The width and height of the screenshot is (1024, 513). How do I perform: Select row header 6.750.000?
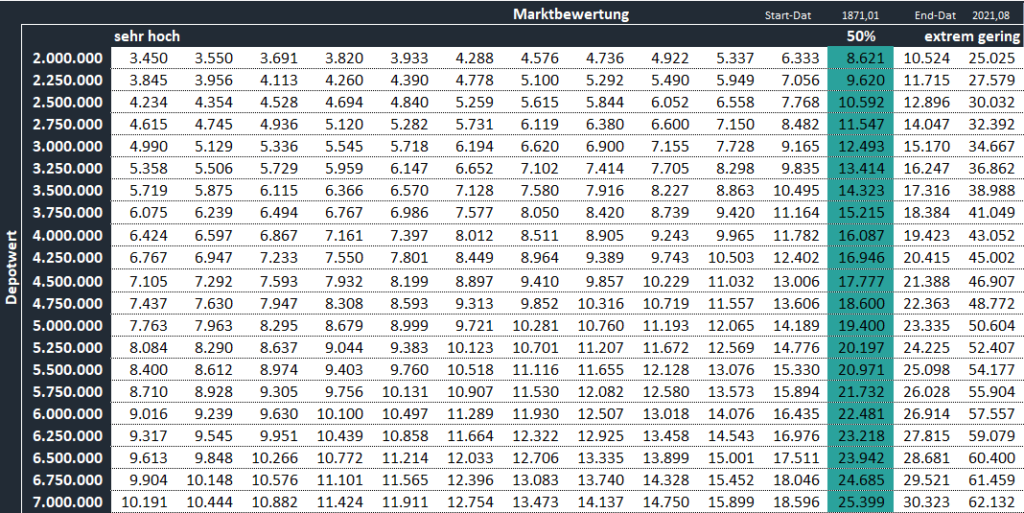point(68,480)
